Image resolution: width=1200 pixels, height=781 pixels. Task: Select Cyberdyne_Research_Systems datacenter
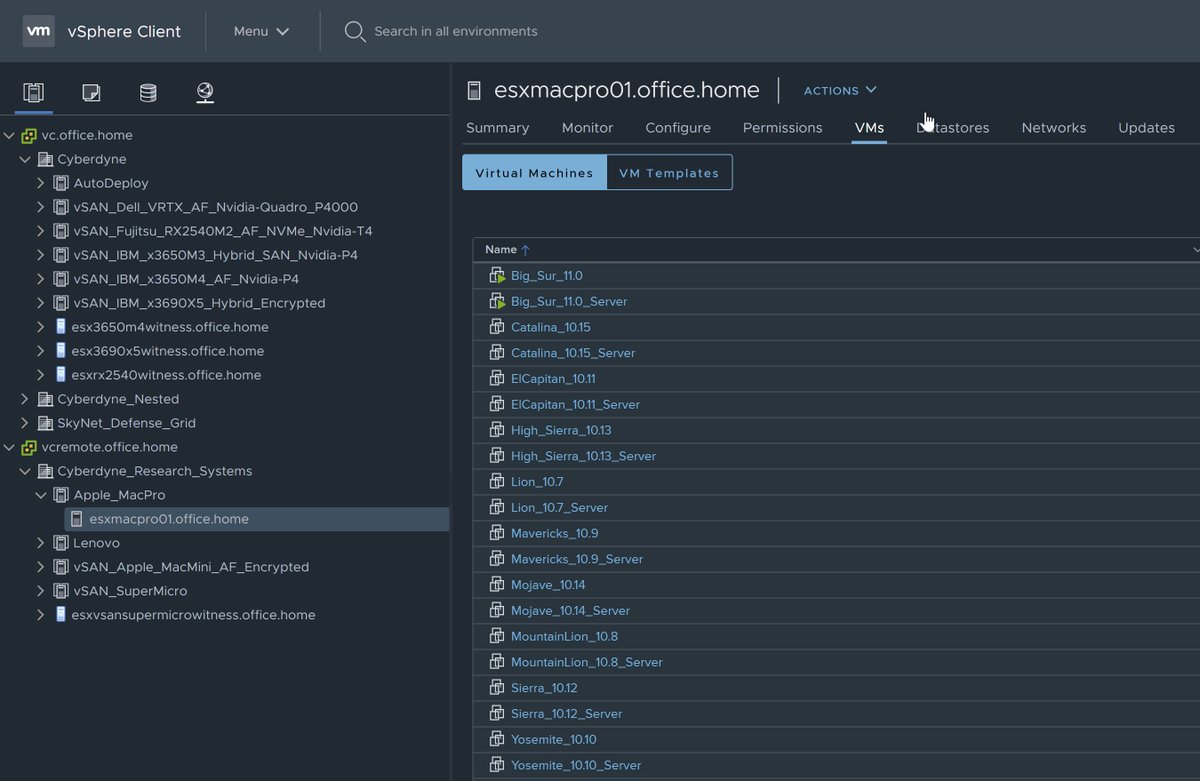(x=155, y=471)
